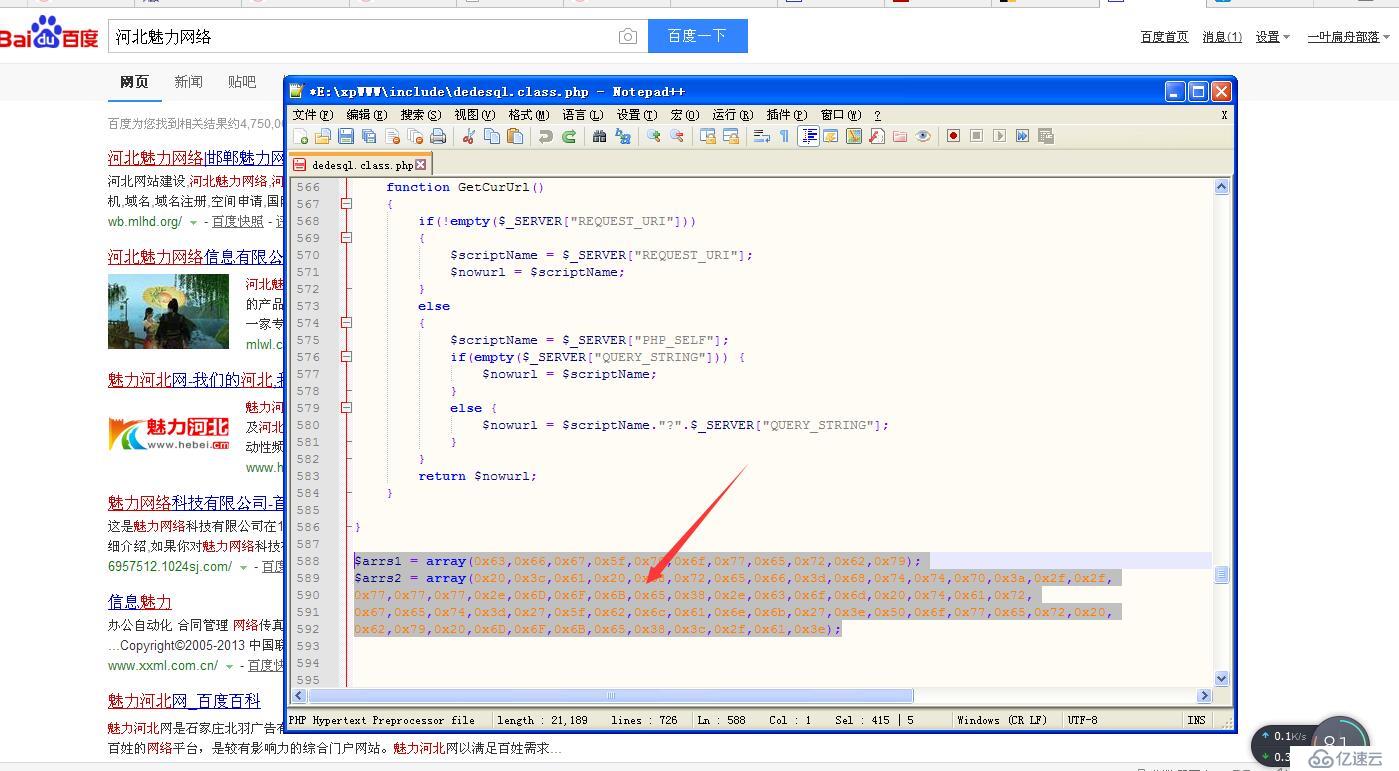Close the dedesql.class.php tab
The image size is (1399, 771).
coord(421,165)
